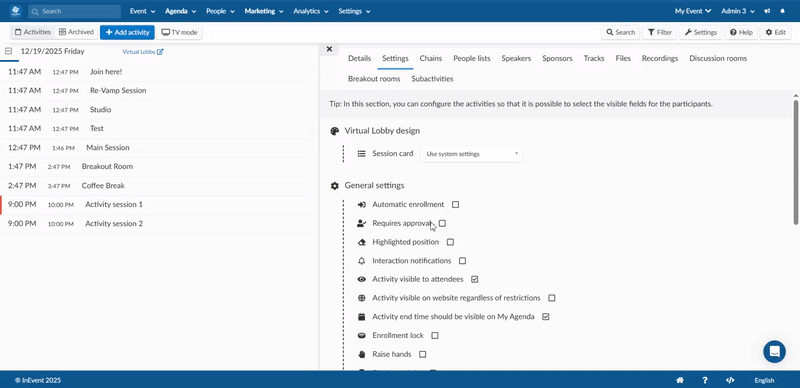
Task: Click the TV mode button
Action: [x=179, y=32]
